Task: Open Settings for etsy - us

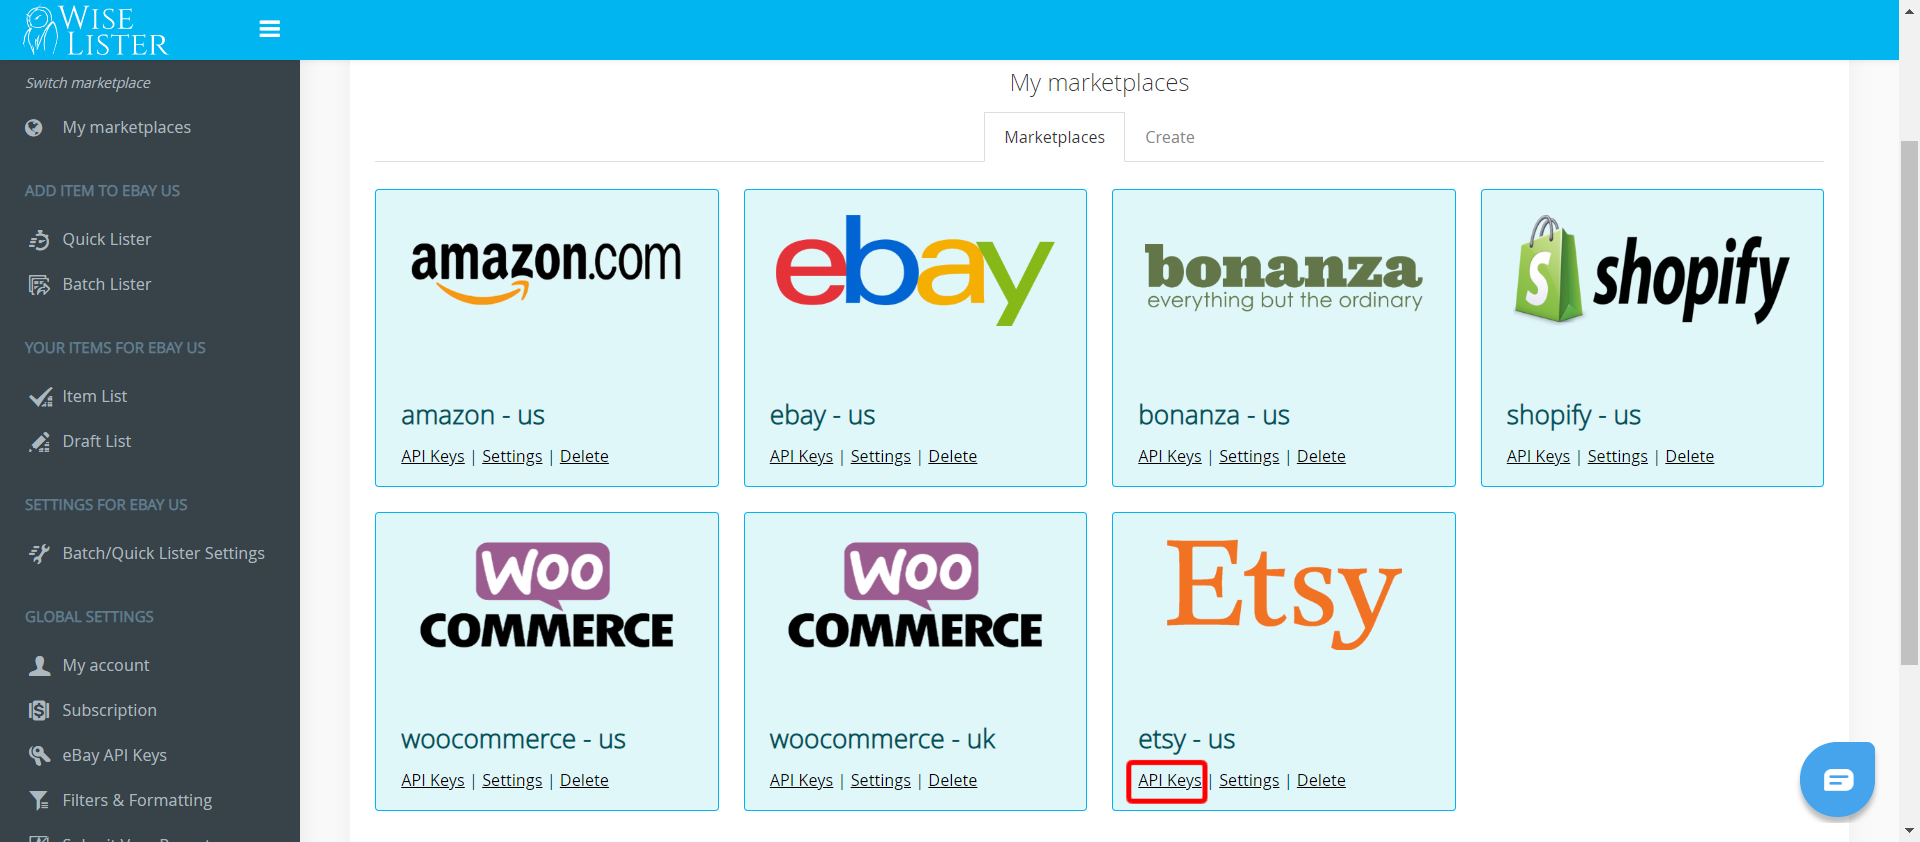Action: (x=1249, y=780)
